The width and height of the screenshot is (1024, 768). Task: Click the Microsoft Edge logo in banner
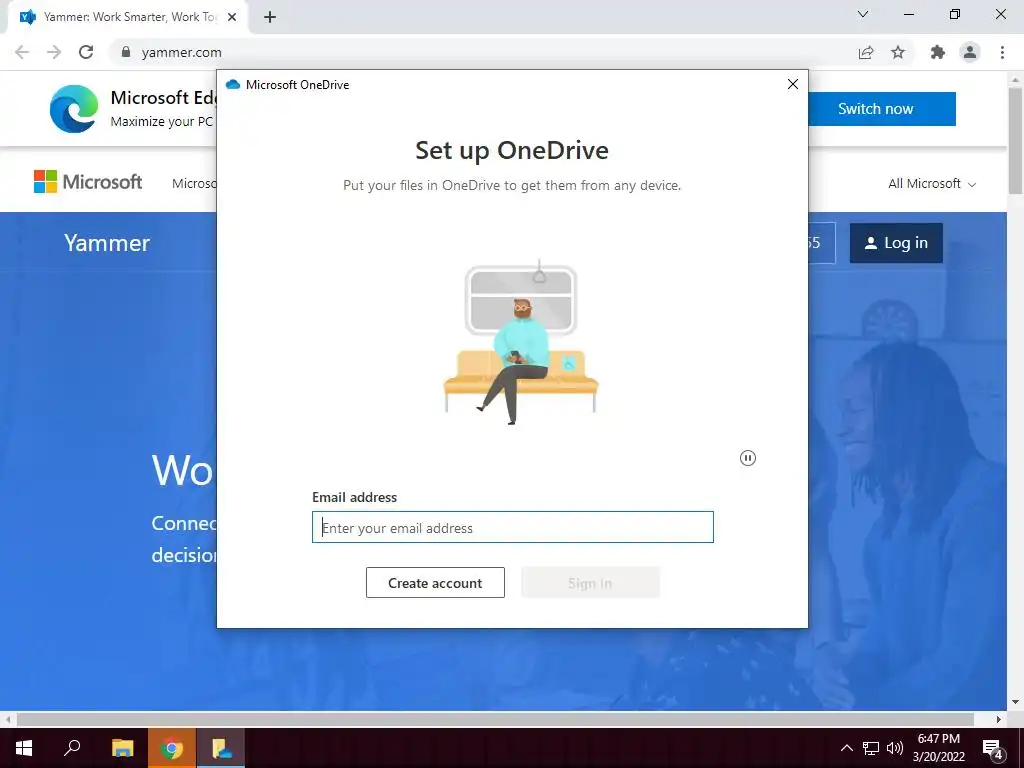click(74, 108)
